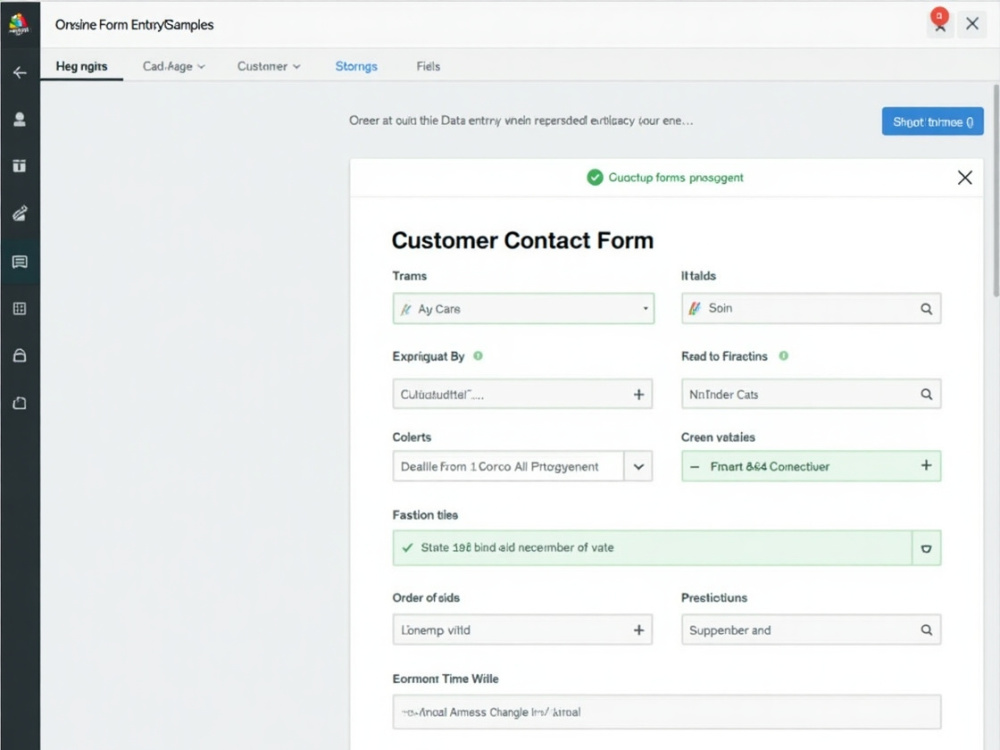Open the user profile sidebar icon
The height and width of the screenshot is (750, 1000).
[20, 119]
